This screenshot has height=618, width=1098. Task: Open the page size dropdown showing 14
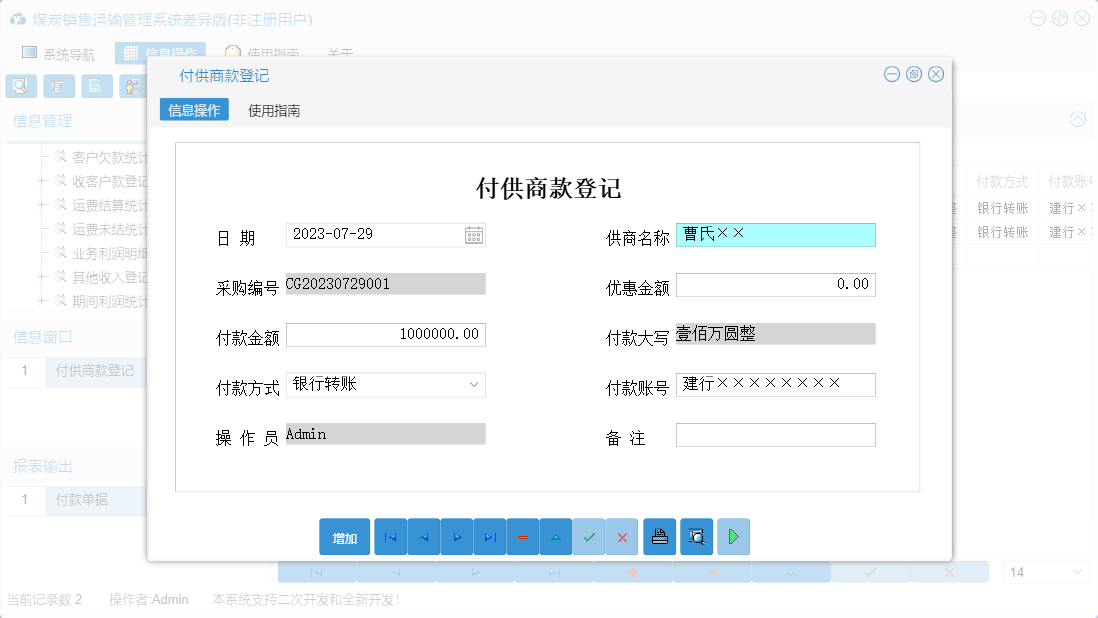(x=1046, y=571)
